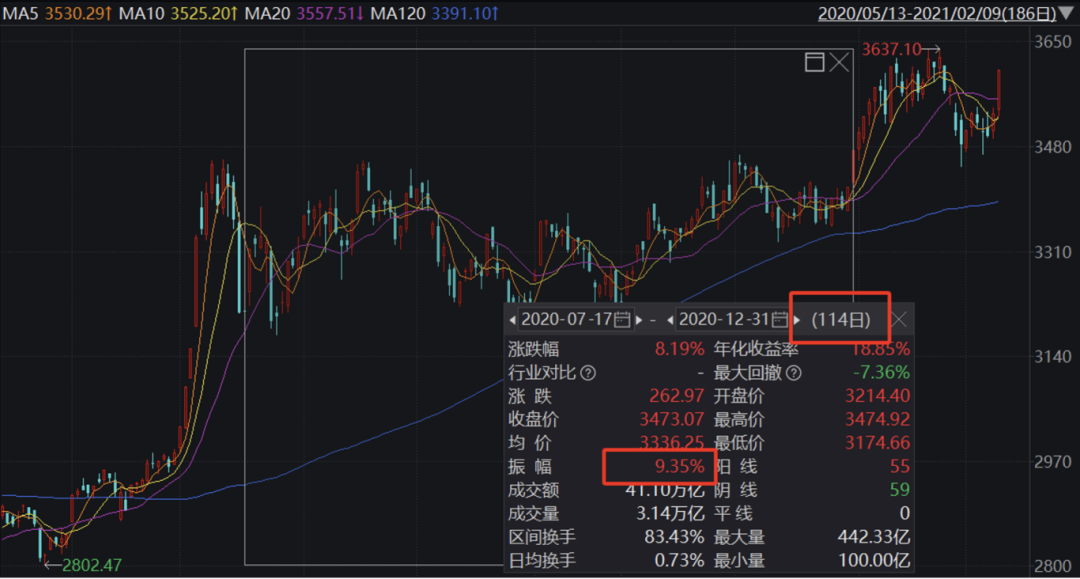This screenshot has height=579, width=1080.
Task: Click the 阳线 count 55
Action: (x=900, y=466)
